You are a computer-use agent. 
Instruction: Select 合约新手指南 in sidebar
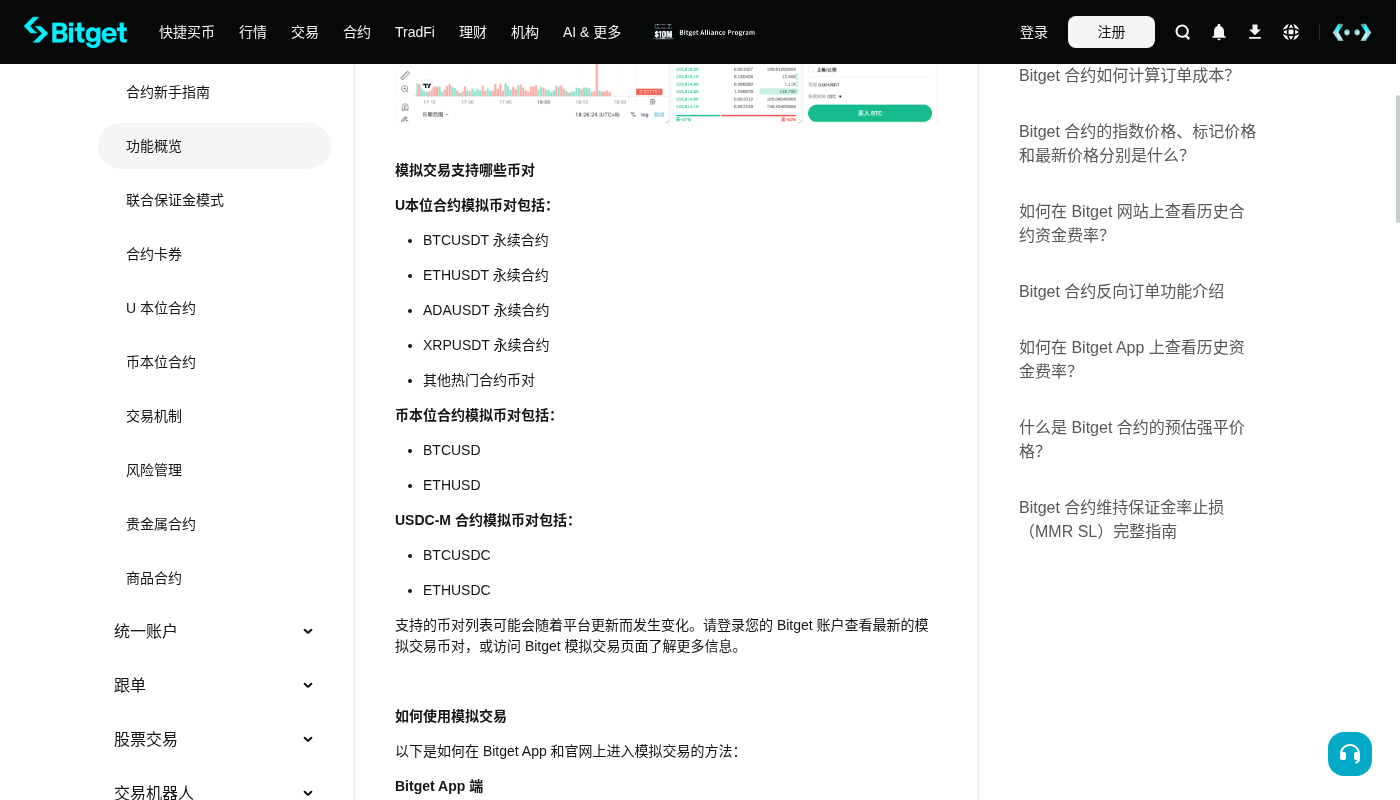[214, 92]
